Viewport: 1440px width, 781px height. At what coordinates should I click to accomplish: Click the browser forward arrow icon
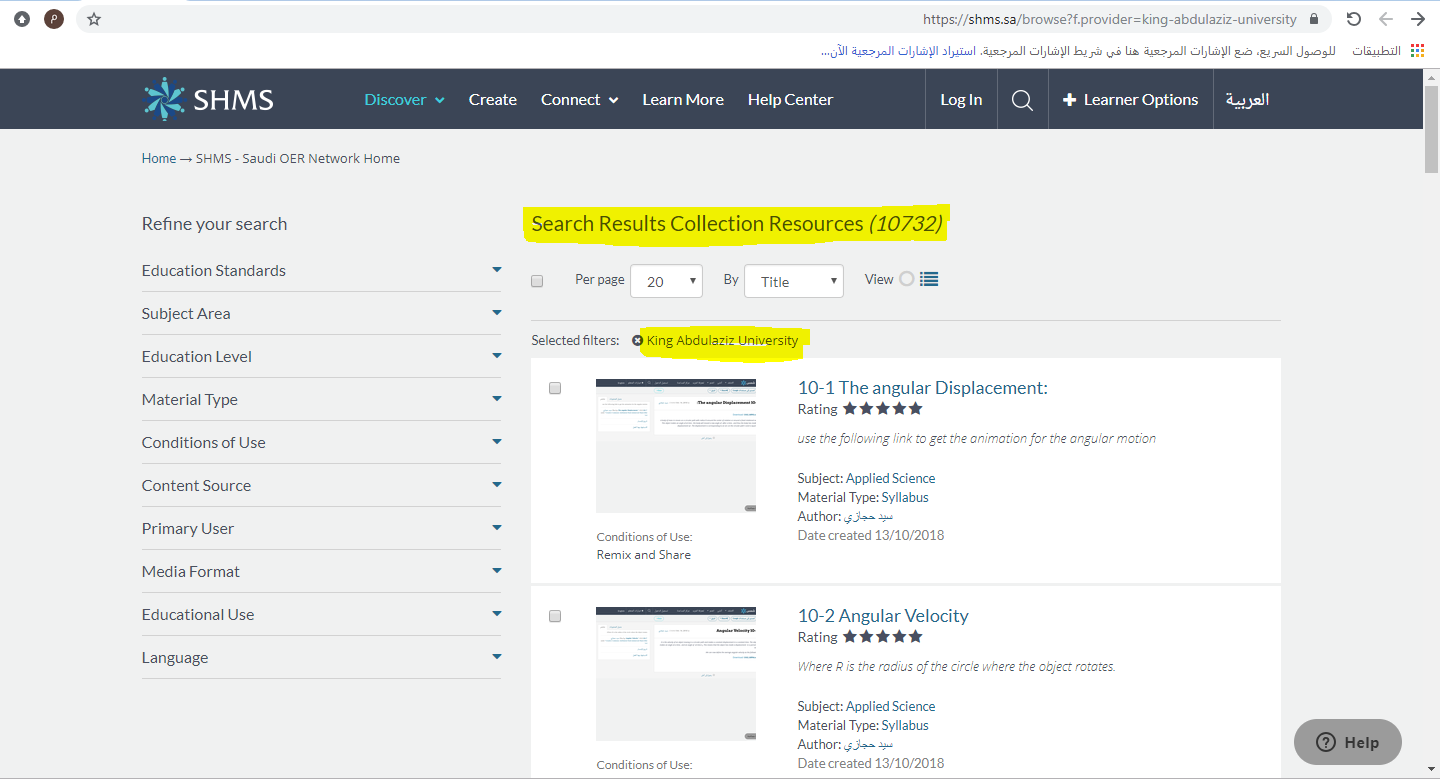point(1417,19)
